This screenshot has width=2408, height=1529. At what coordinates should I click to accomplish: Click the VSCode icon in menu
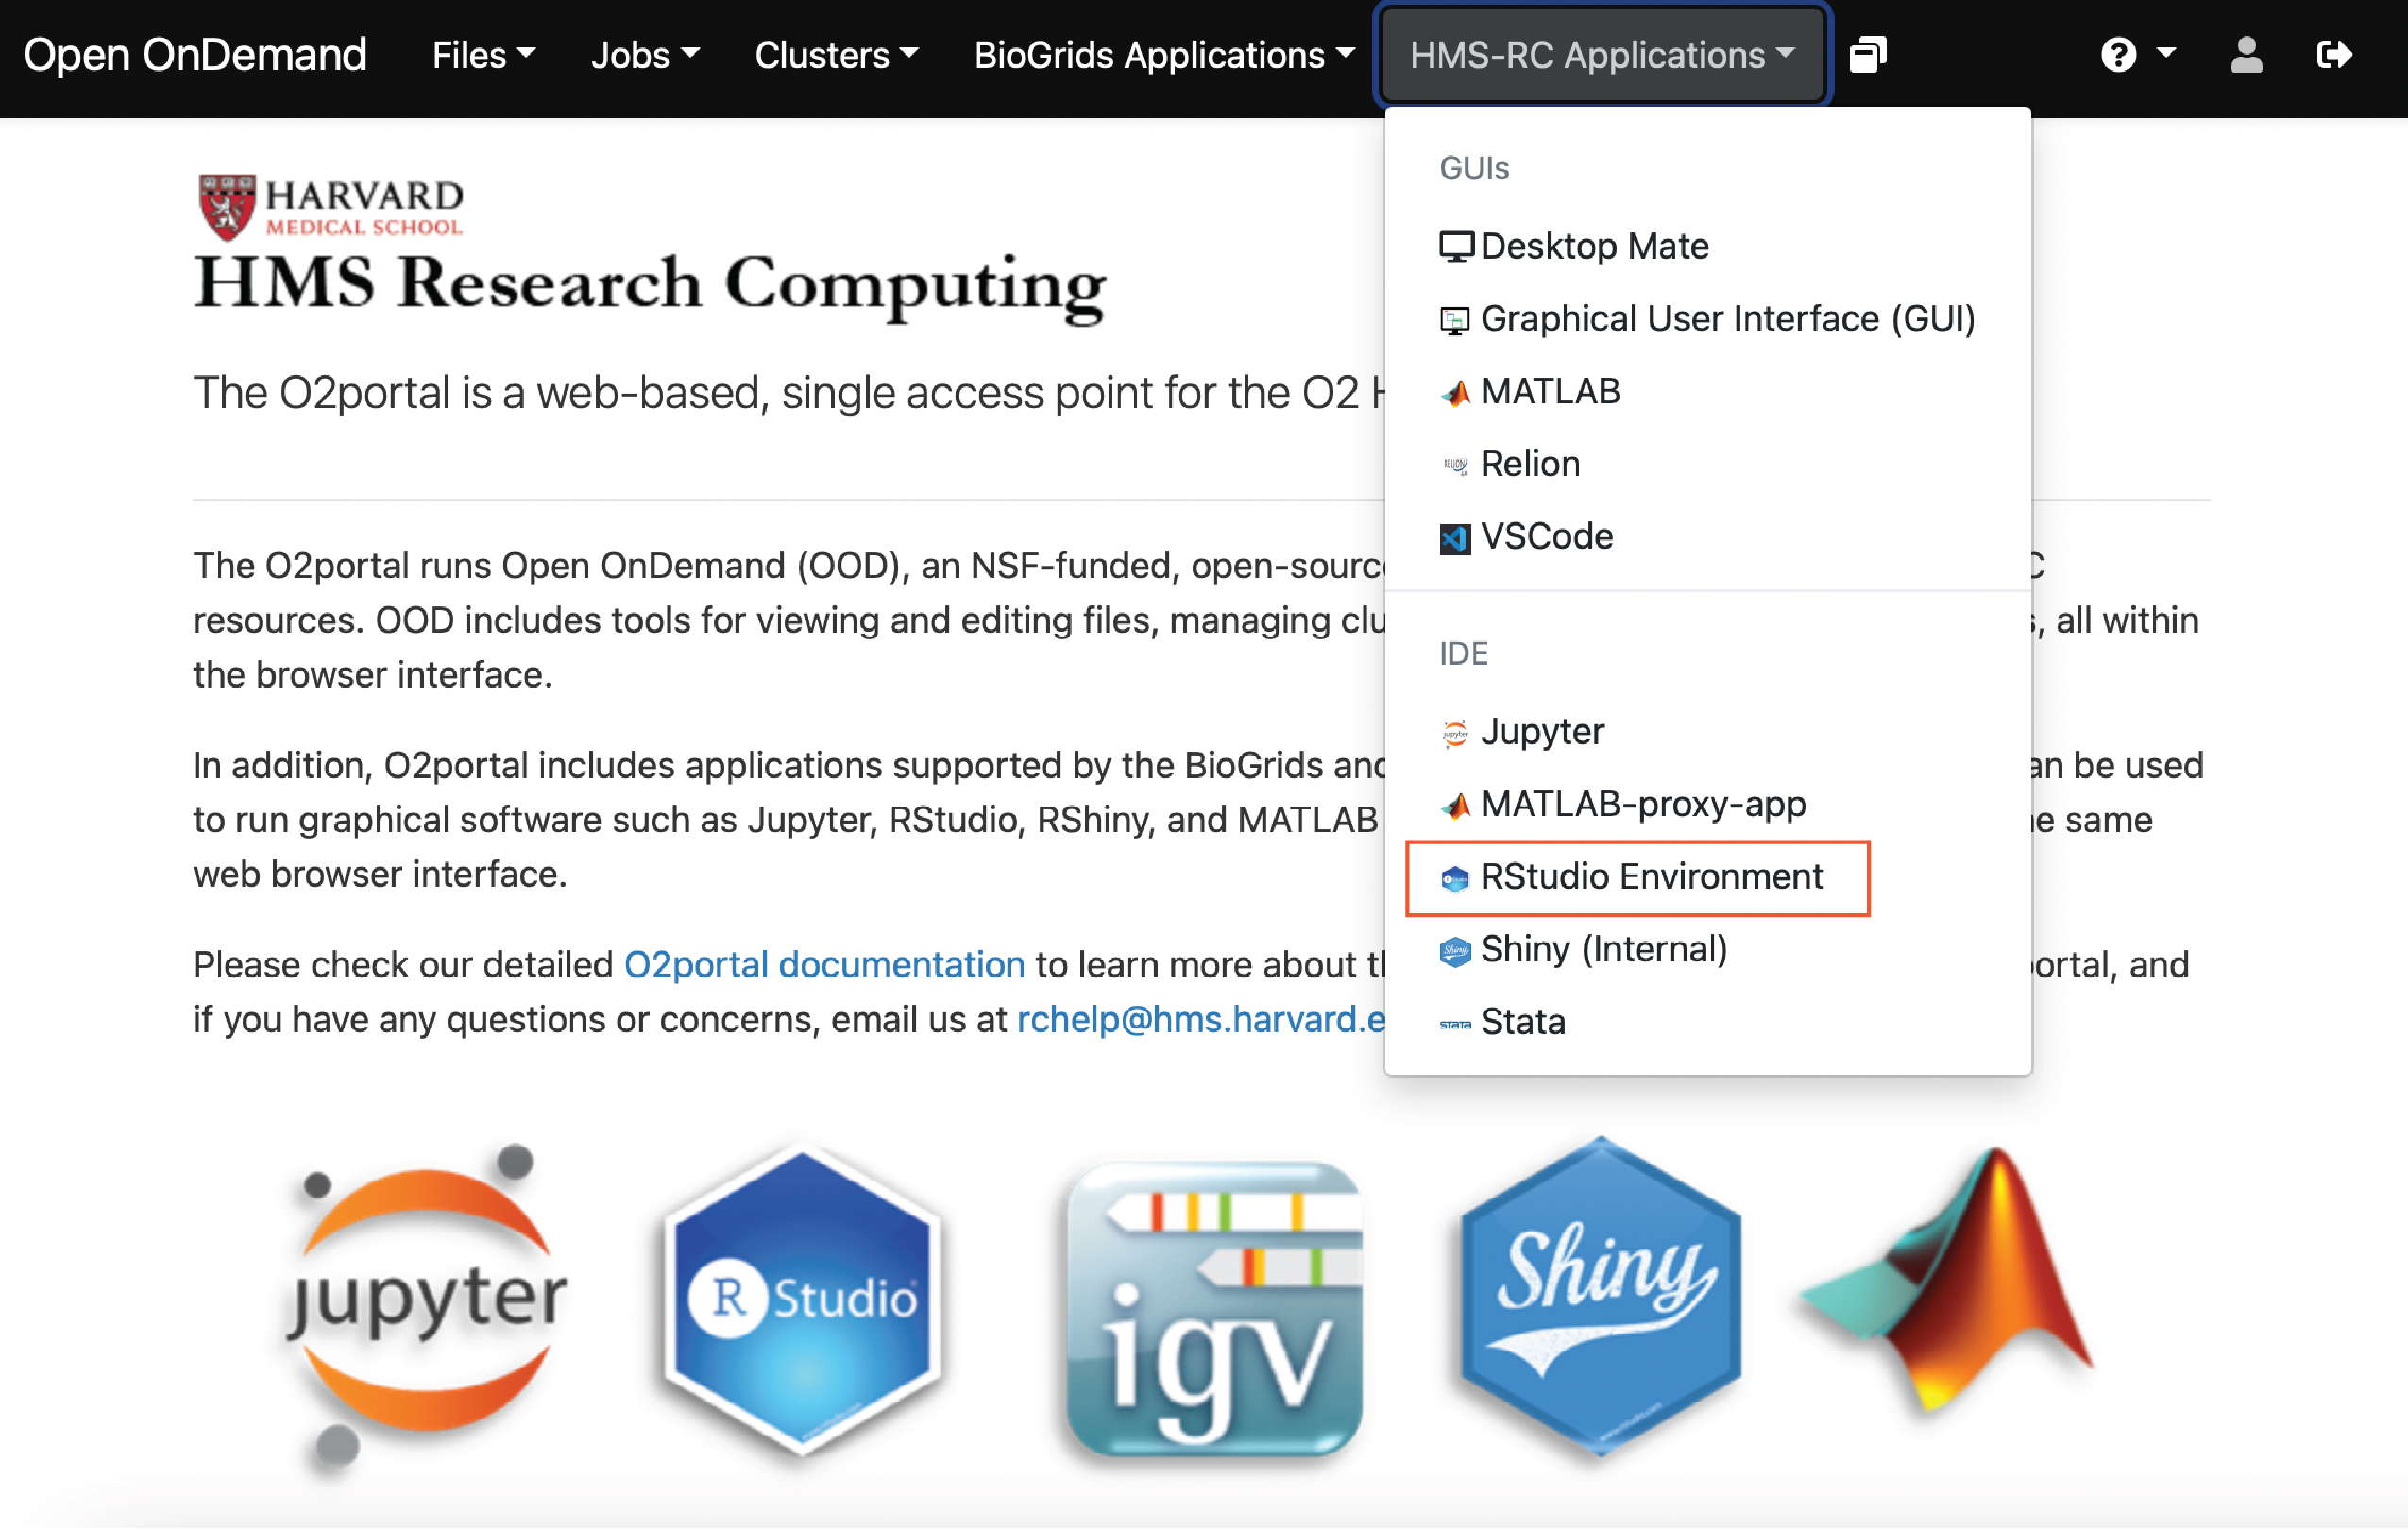(1455, 538)
